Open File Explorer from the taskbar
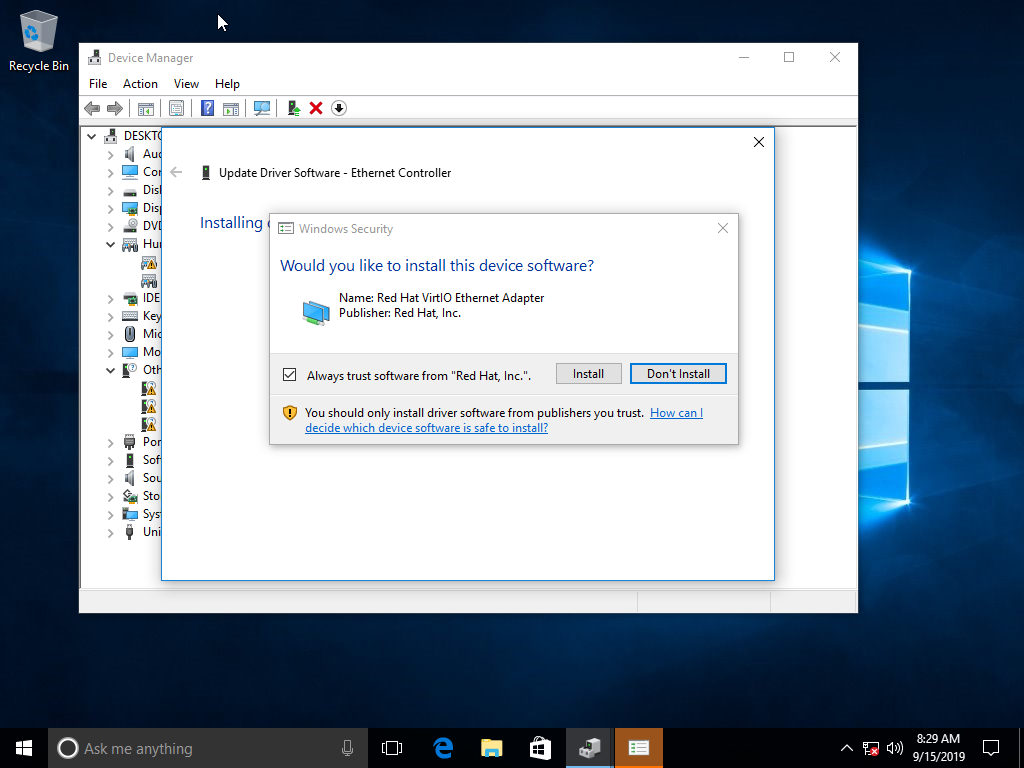Image resolution: width=1024 pixels, height=768 pixels. (491, 748)
